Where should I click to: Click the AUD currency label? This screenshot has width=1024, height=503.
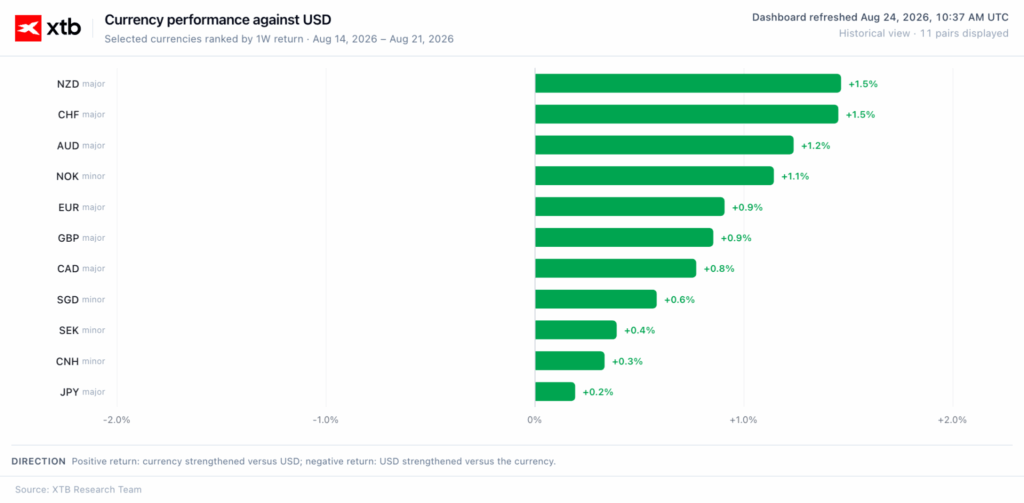click(x=68, y=146)
